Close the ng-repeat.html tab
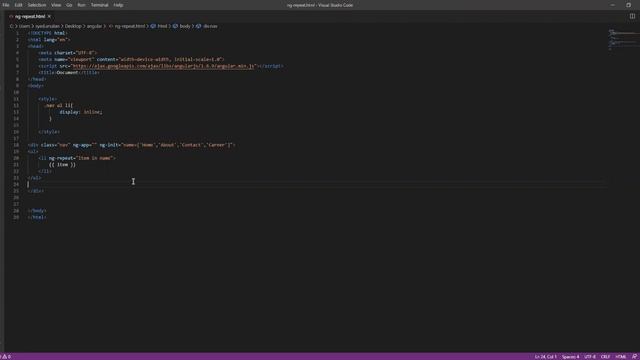Image resolution: width=640 pixels, height=360 pixels. pos(49,16)
